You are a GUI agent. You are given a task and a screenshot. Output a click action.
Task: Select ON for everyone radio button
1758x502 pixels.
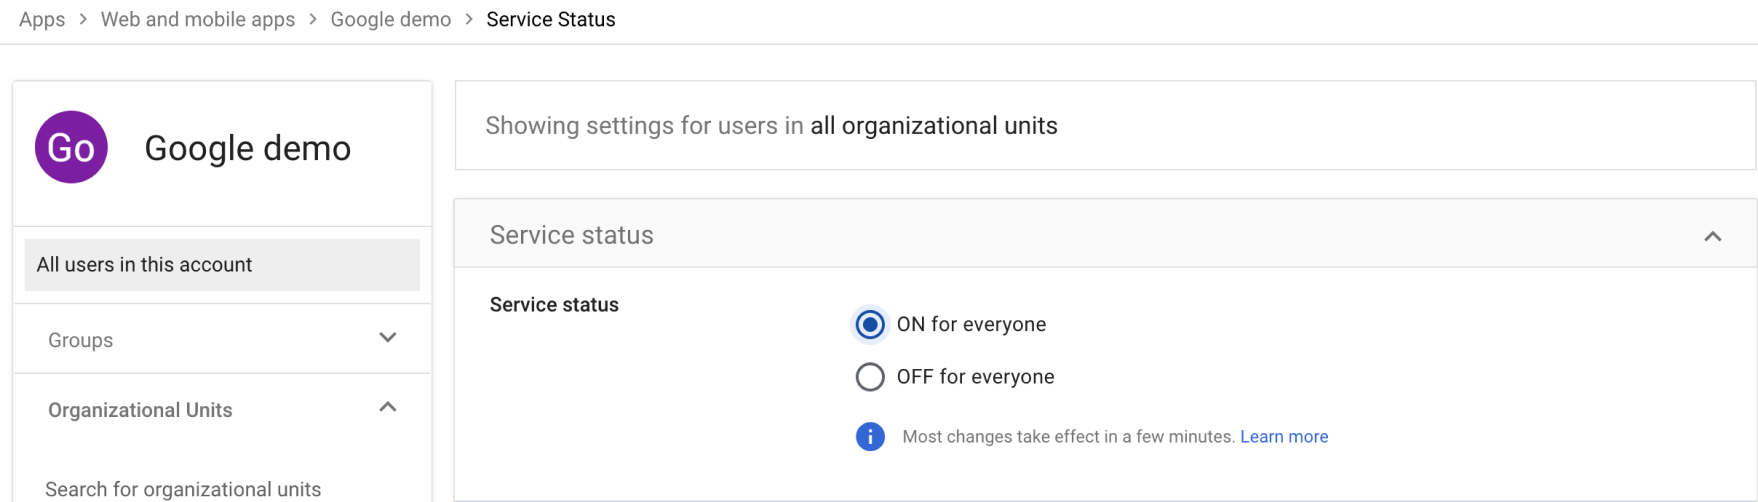870,325
